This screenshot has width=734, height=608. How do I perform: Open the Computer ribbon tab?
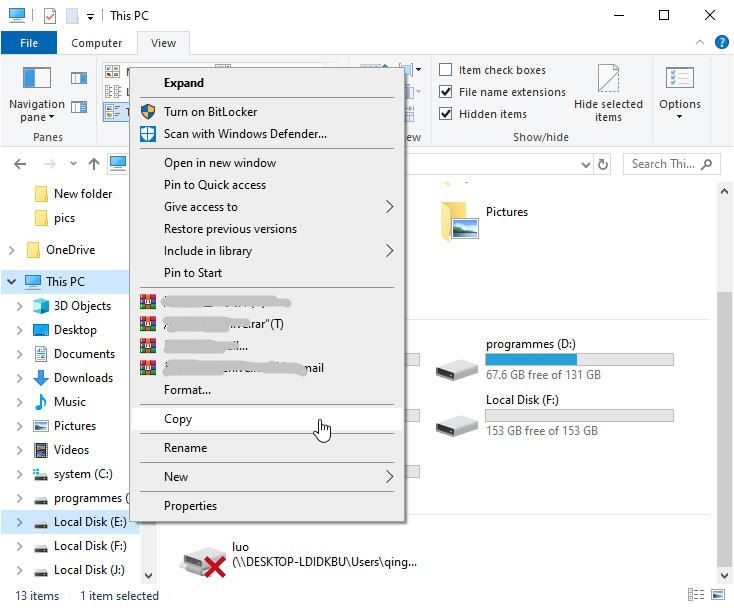[96, 43]
